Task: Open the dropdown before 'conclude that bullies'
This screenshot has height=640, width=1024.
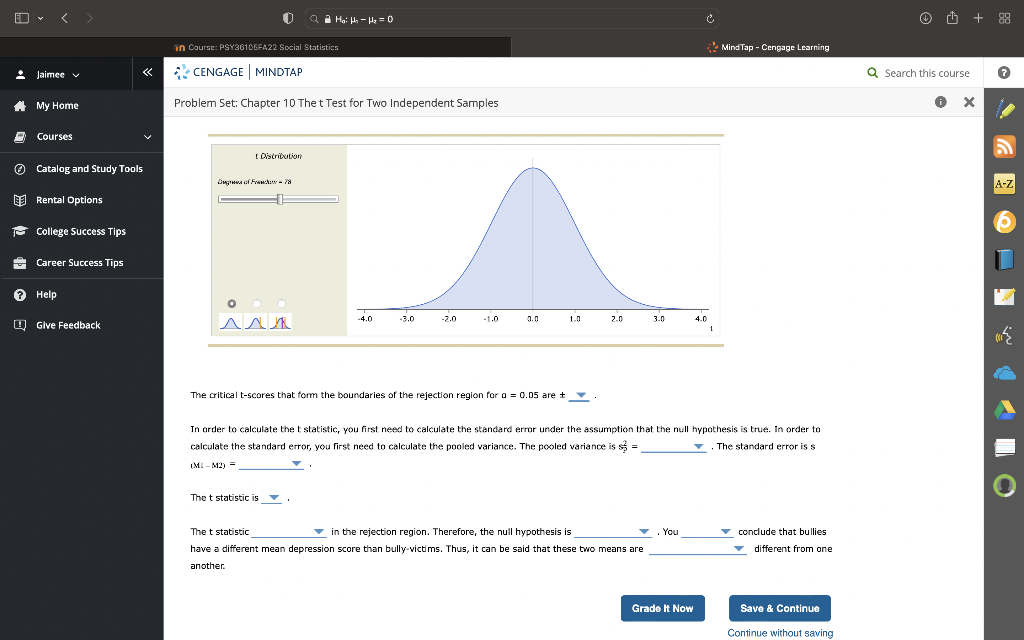Action: pos(707,532)
